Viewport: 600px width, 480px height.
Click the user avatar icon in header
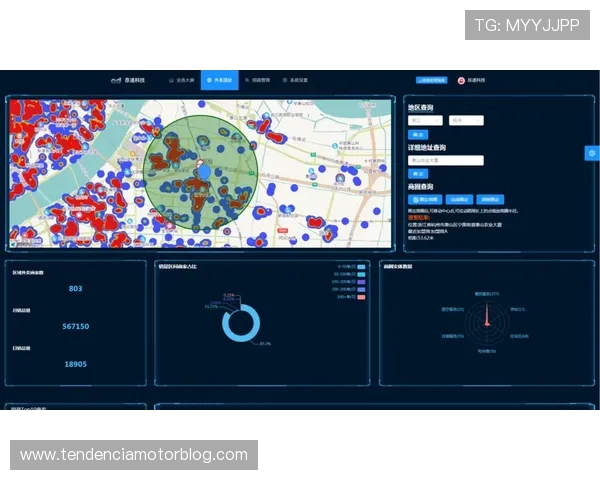coord(461,80)
